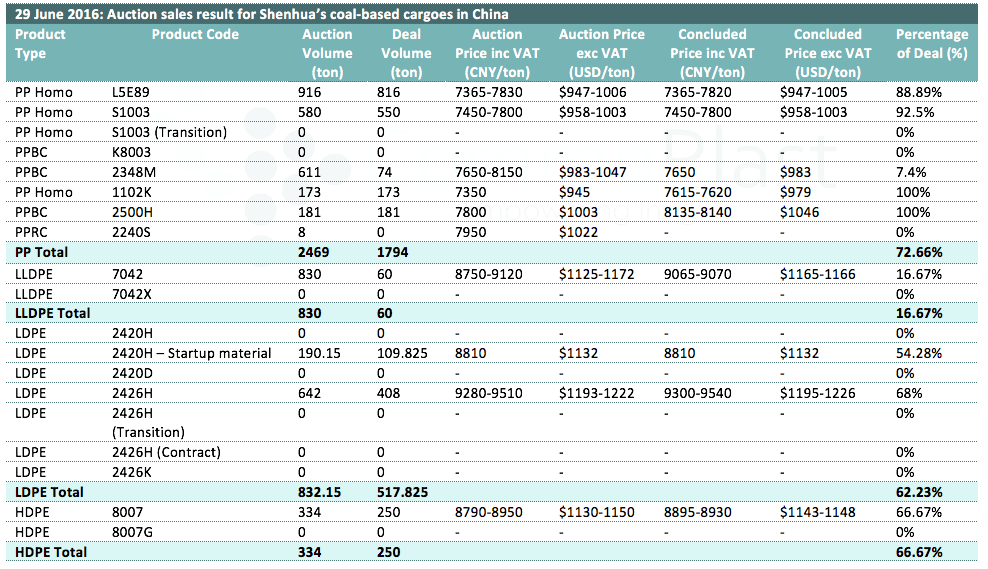This screenshot has width=988, height=569.
Task: Click the 8007G product code cell
Action: point(133,532)
